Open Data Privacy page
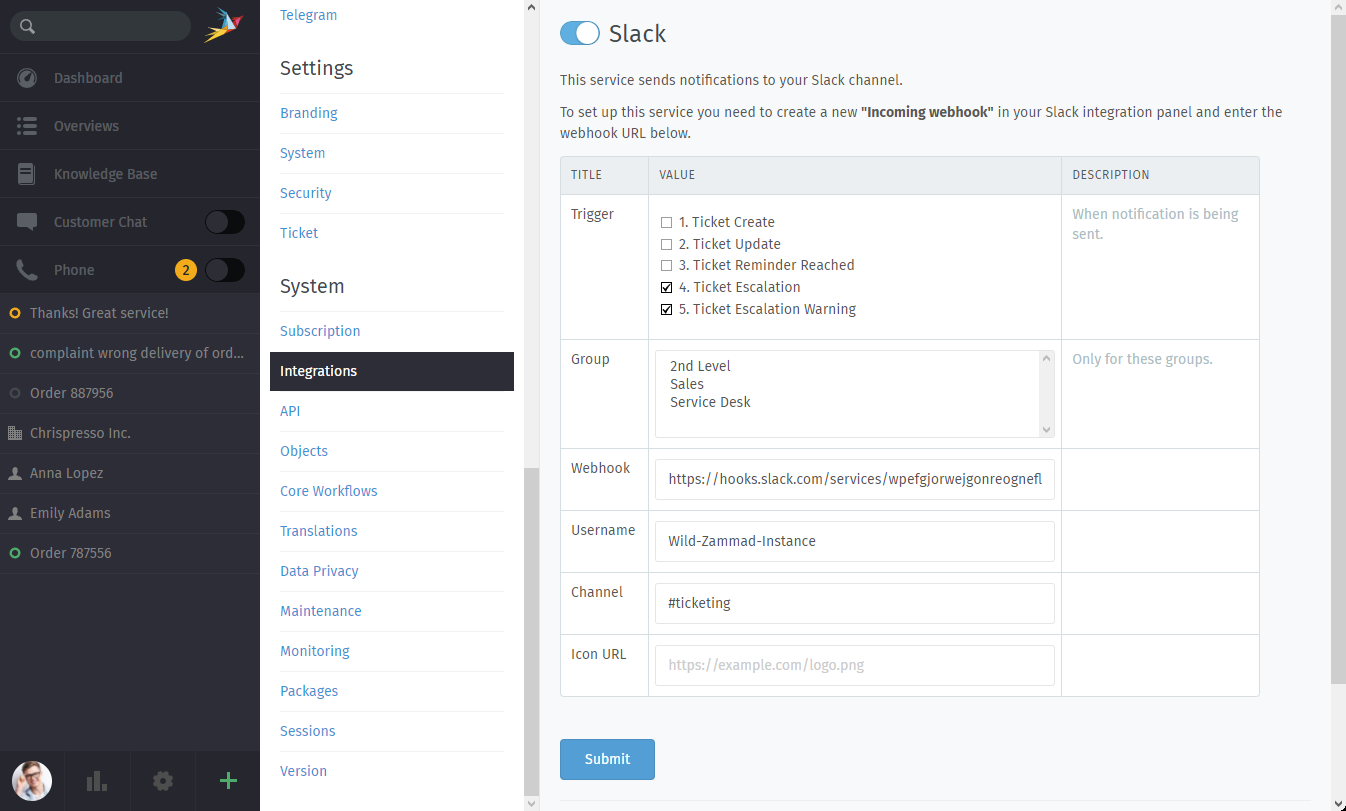 point(319,571)
